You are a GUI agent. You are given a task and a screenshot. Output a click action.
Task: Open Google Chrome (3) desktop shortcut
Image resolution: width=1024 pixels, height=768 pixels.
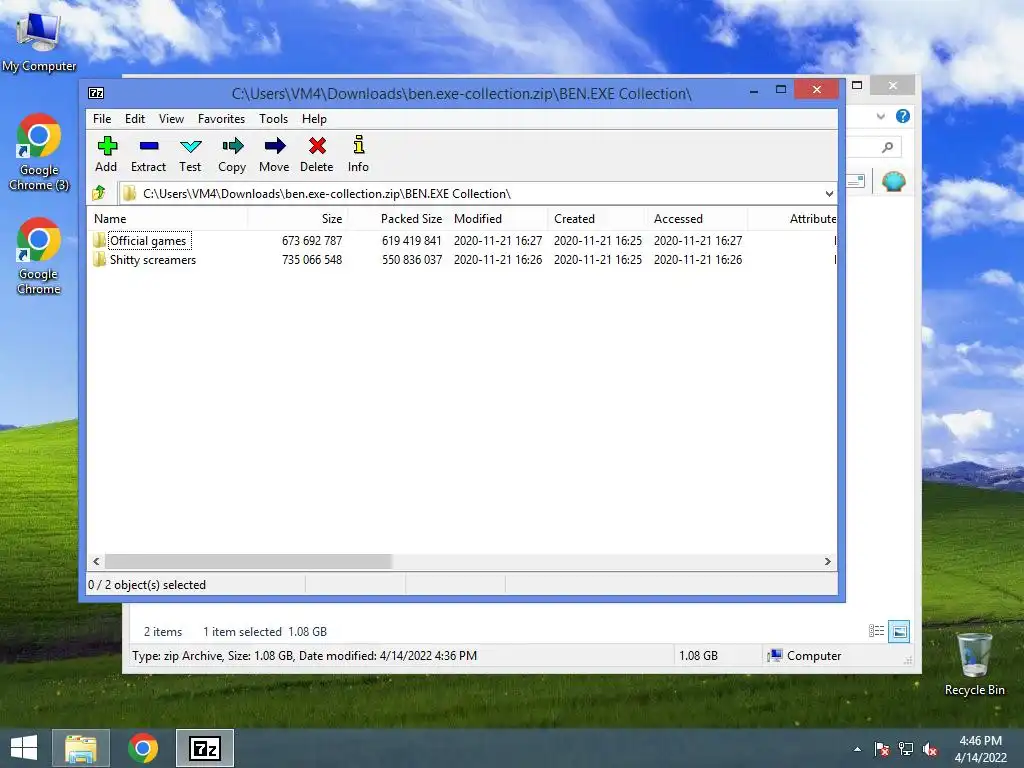[39, 152]
